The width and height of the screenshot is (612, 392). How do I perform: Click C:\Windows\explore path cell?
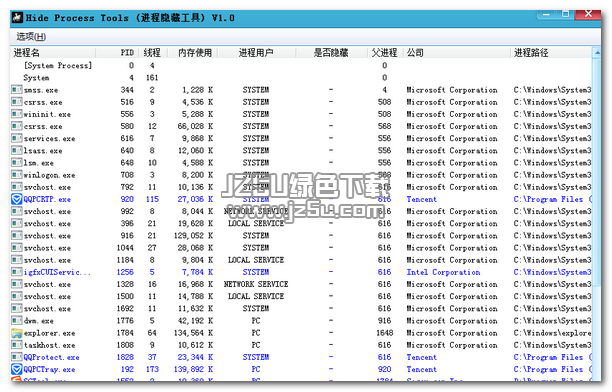(552, 333)
